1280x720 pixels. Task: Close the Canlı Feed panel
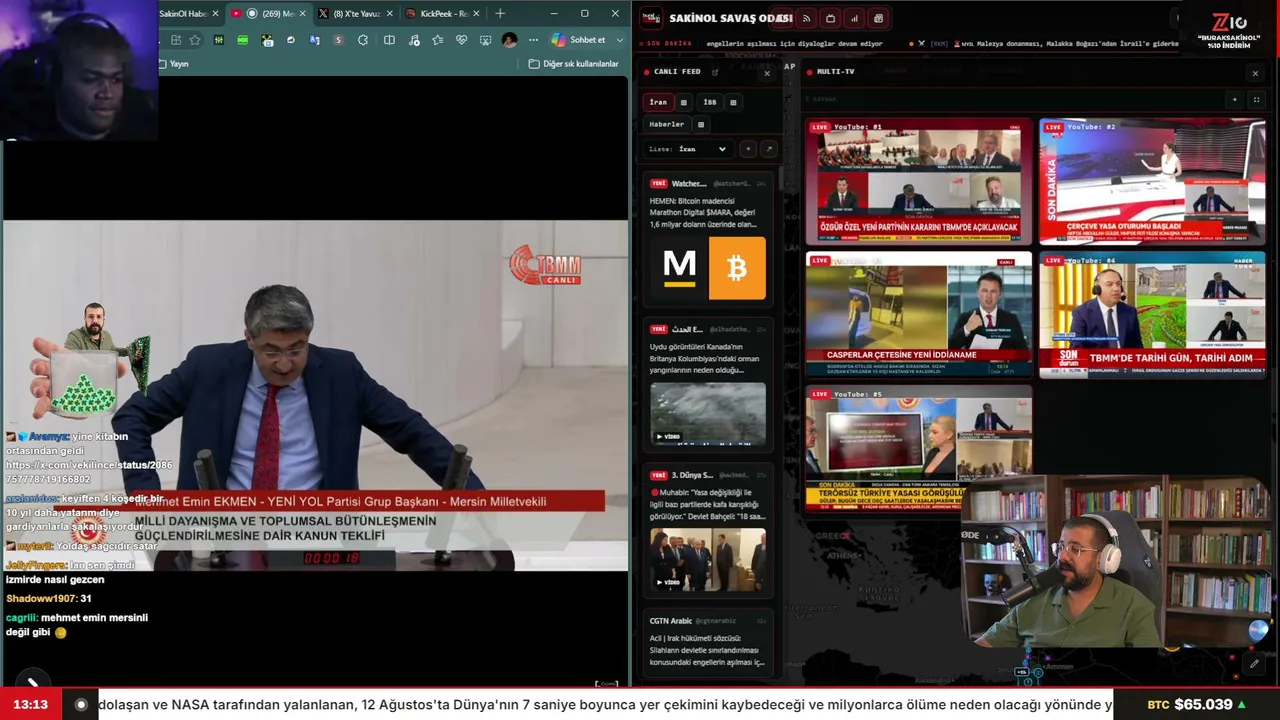(767, 73)
